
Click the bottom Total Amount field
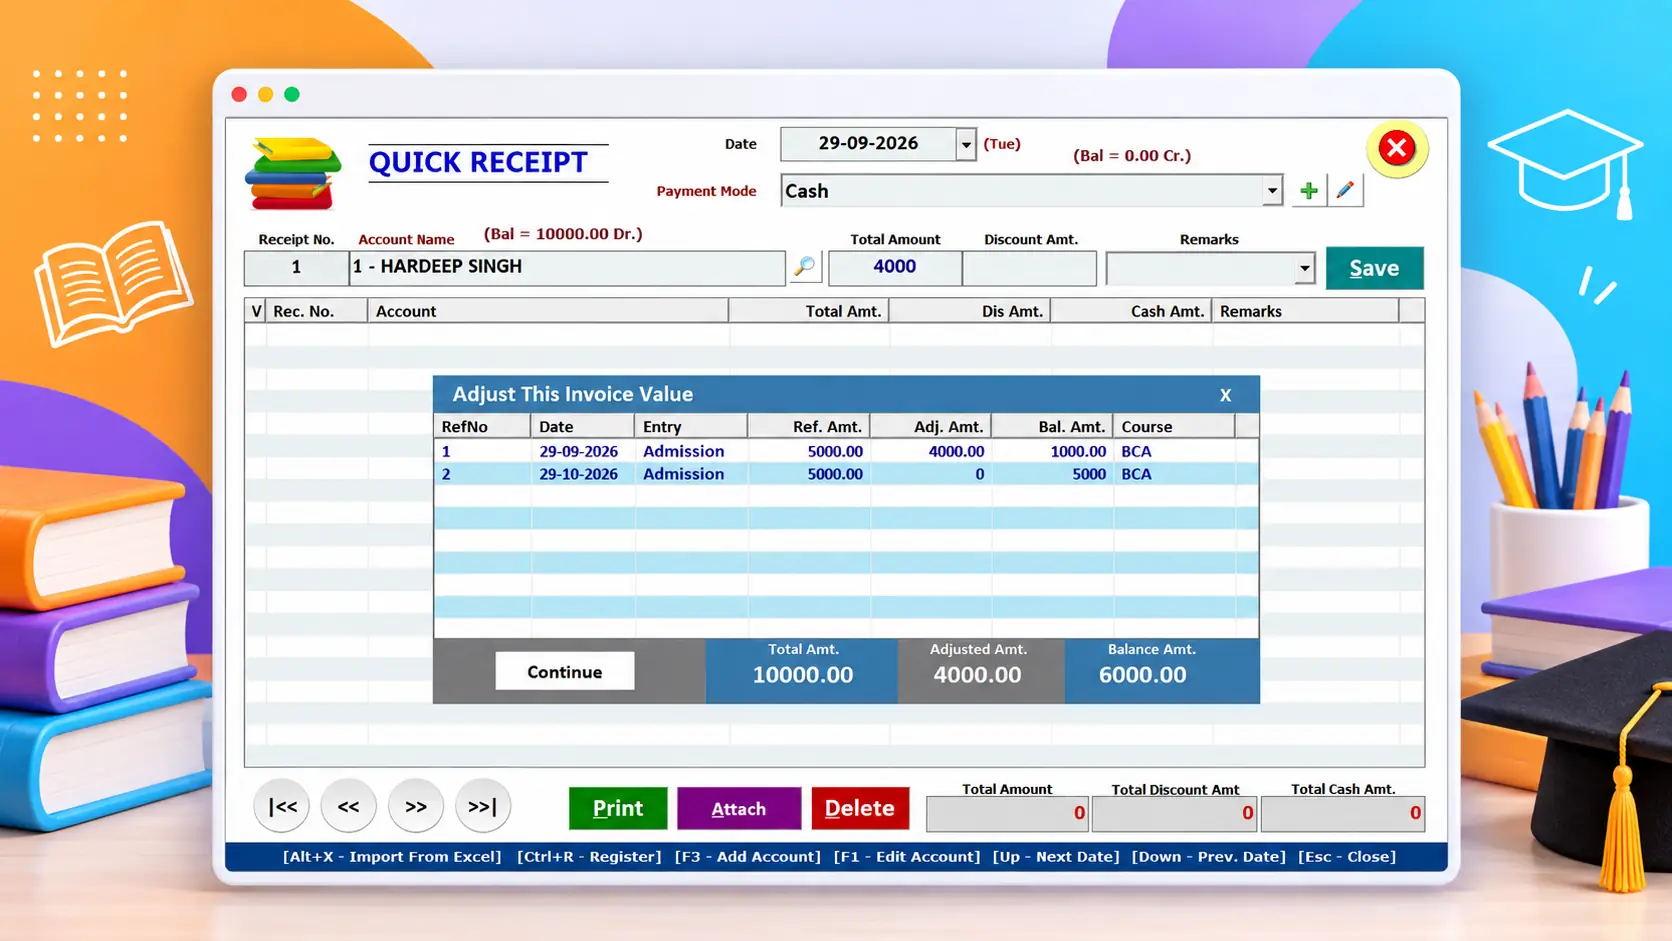(x=1008, y=814)
